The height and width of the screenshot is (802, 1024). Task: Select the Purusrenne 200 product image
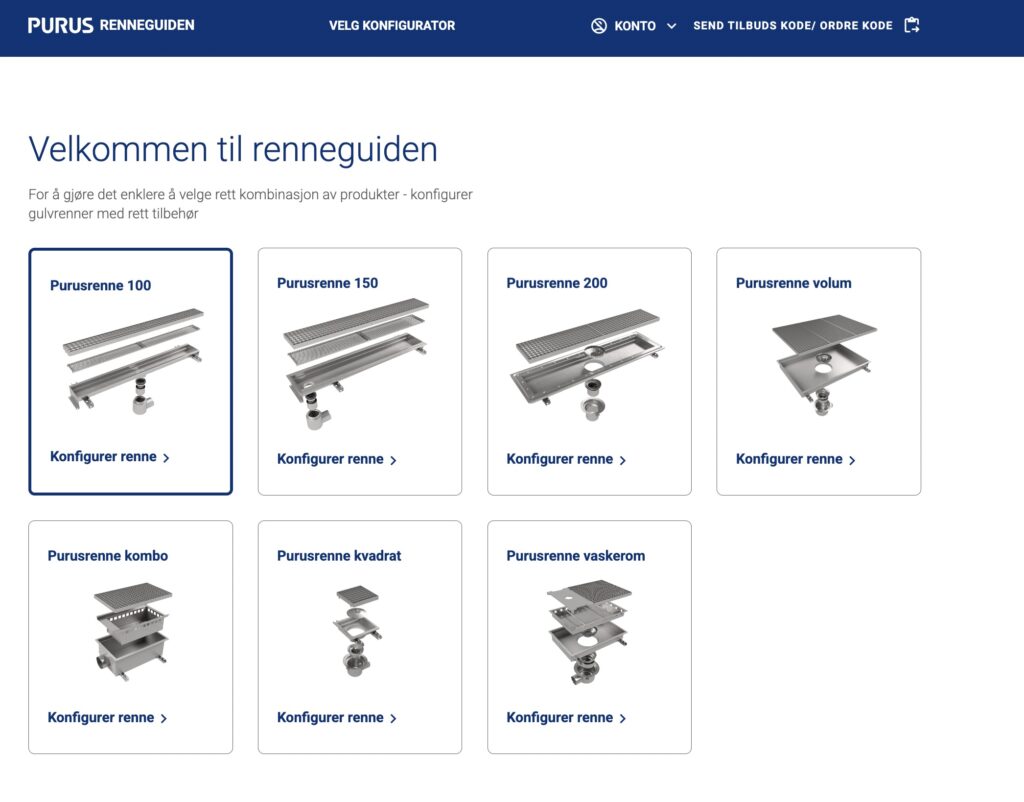[588, 364]
